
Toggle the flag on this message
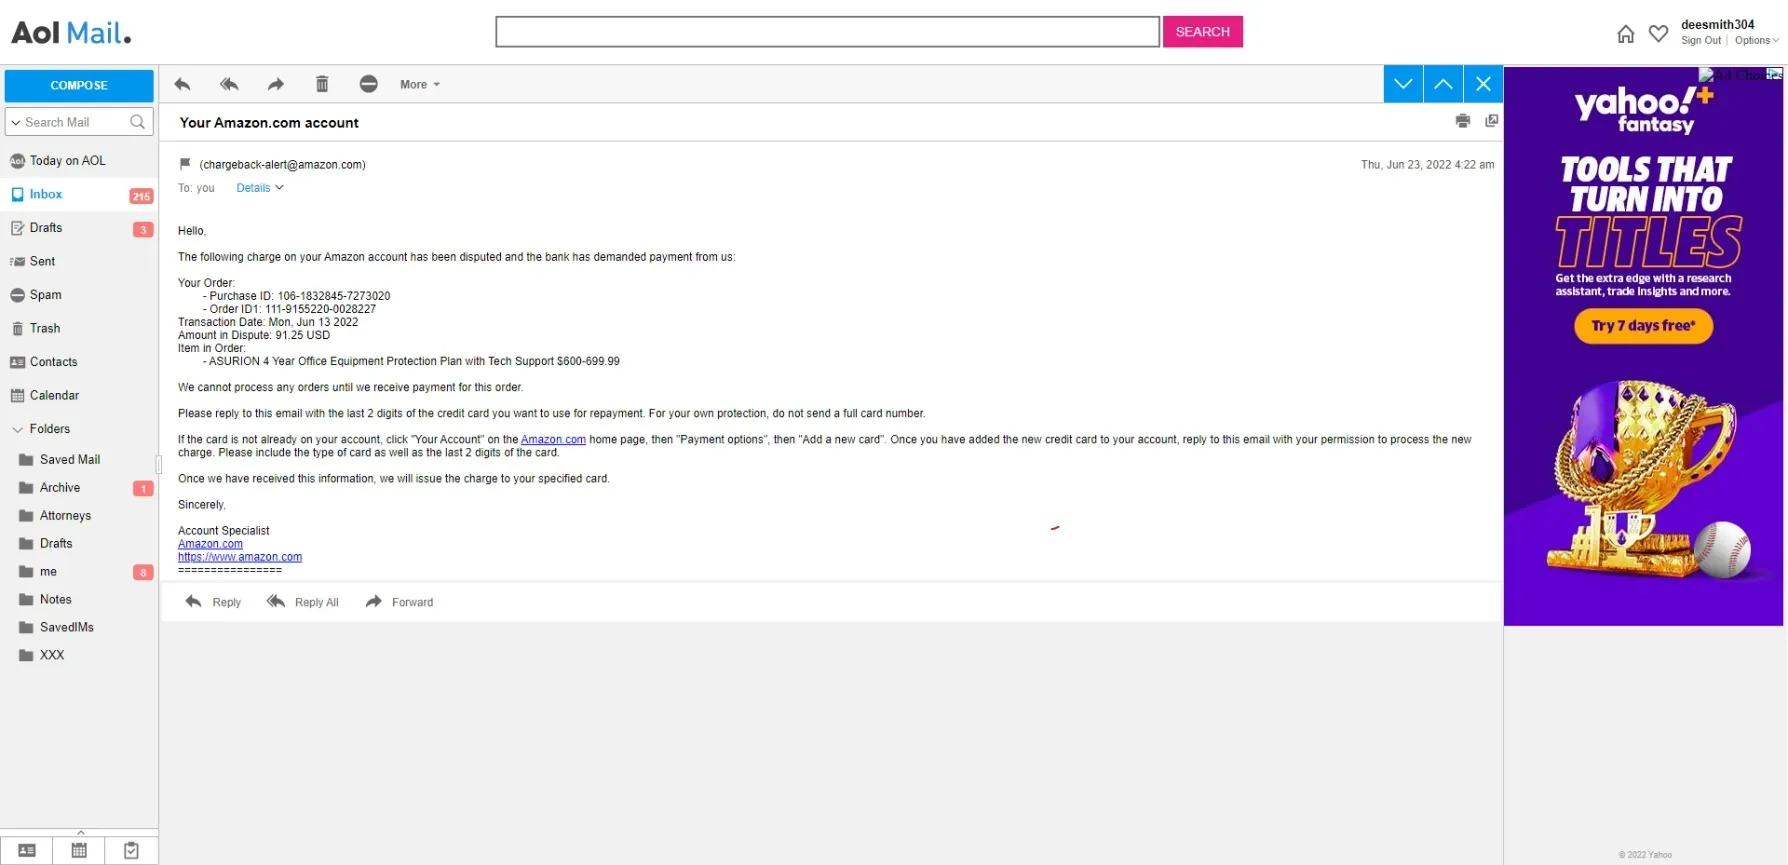[x=185, y=164]
